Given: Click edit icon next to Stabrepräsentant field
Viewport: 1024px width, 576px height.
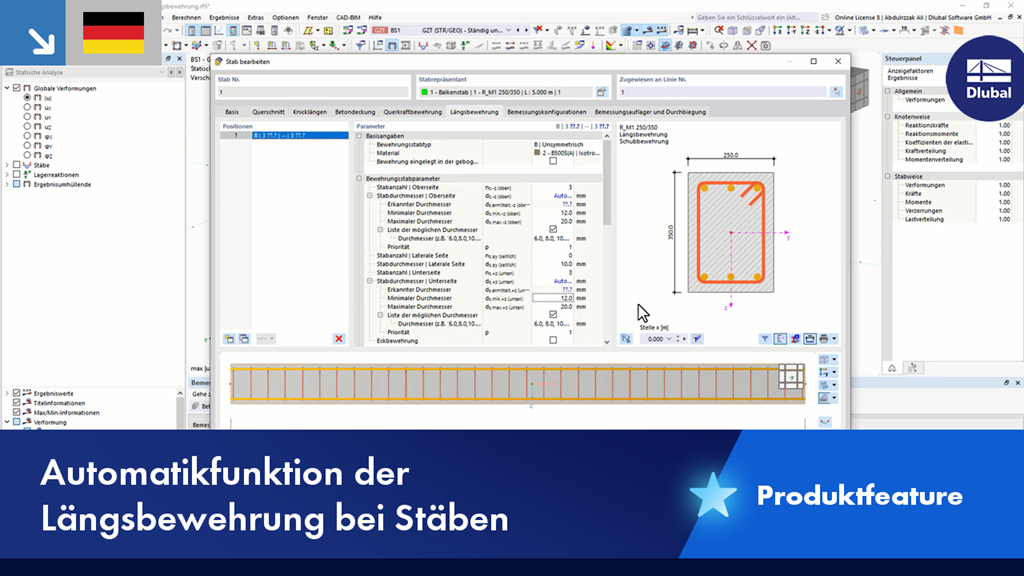Looking at the screenshot, I should [601, 92].
